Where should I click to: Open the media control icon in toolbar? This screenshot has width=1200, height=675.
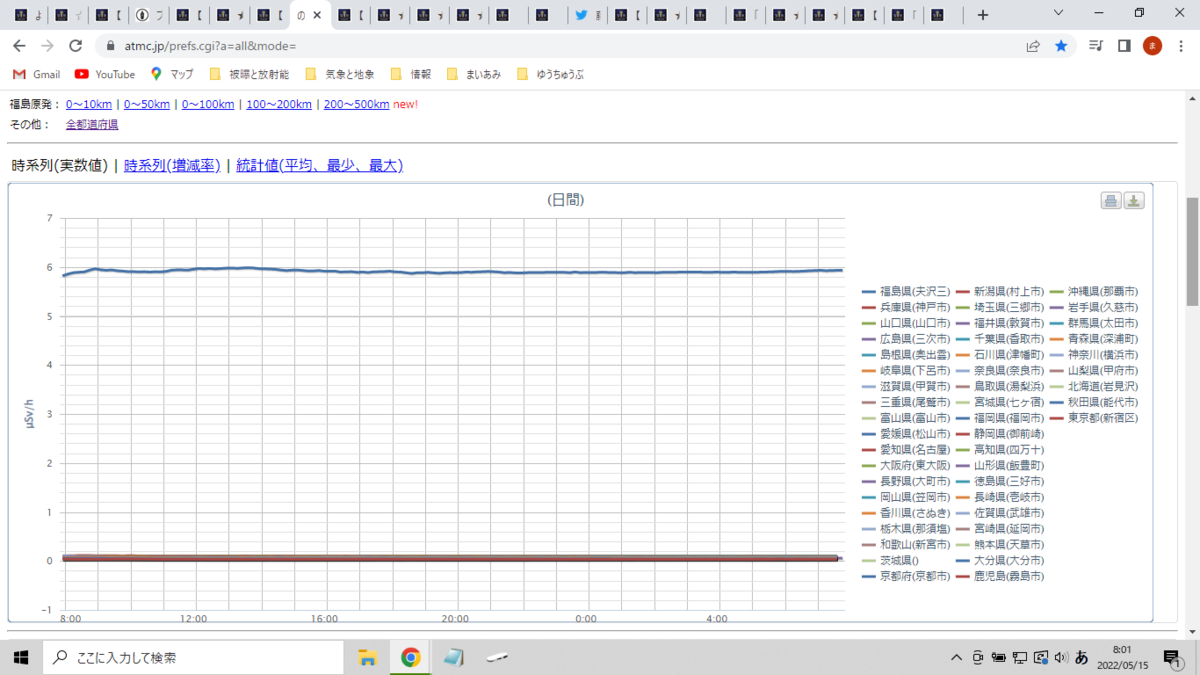[x=1096, y=46]
